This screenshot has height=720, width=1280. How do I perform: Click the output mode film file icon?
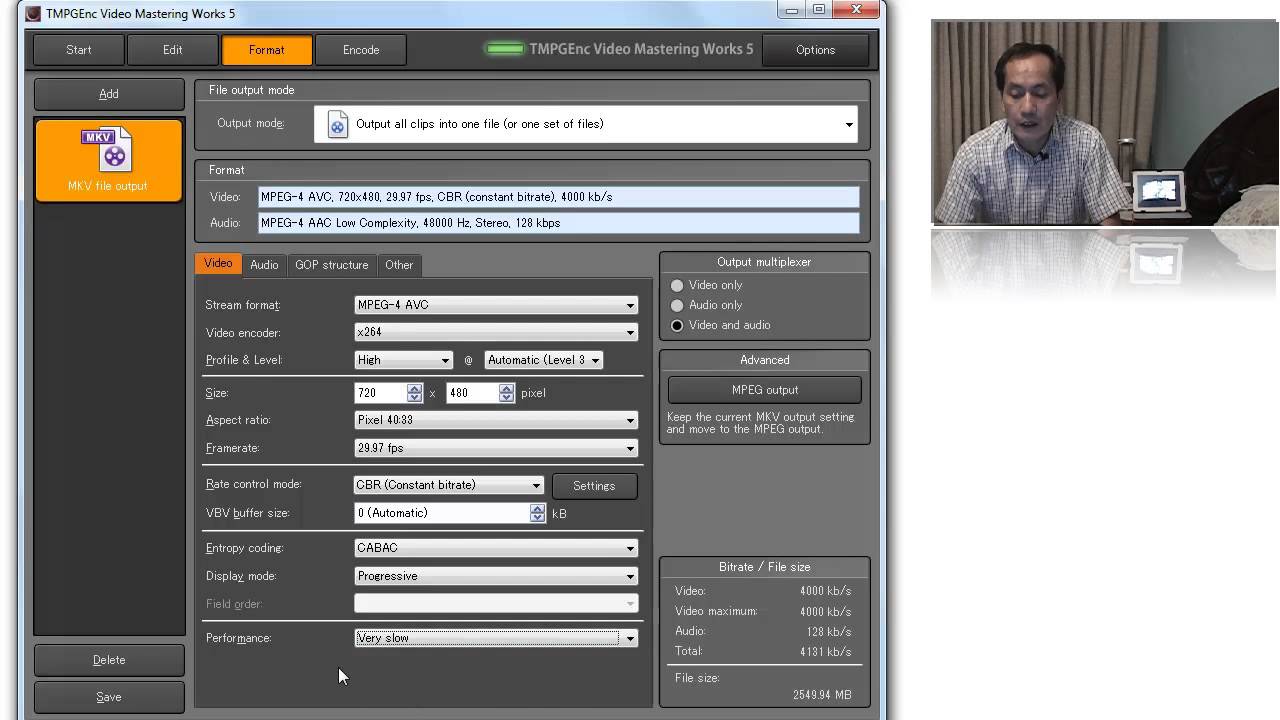point(338,124)
